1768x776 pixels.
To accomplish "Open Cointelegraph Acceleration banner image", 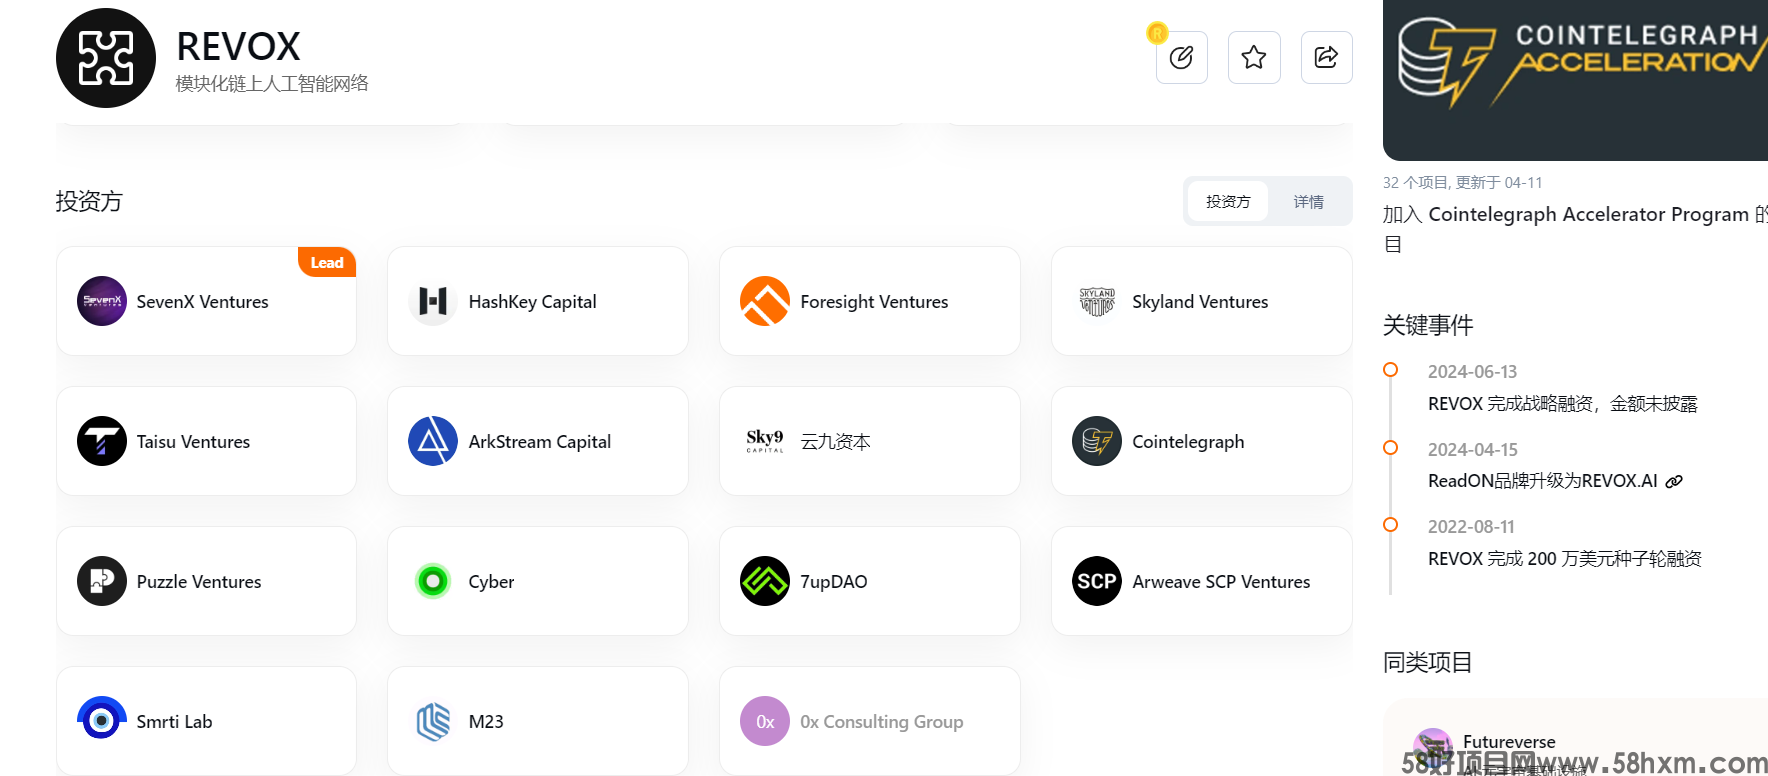I will 1575,80.
